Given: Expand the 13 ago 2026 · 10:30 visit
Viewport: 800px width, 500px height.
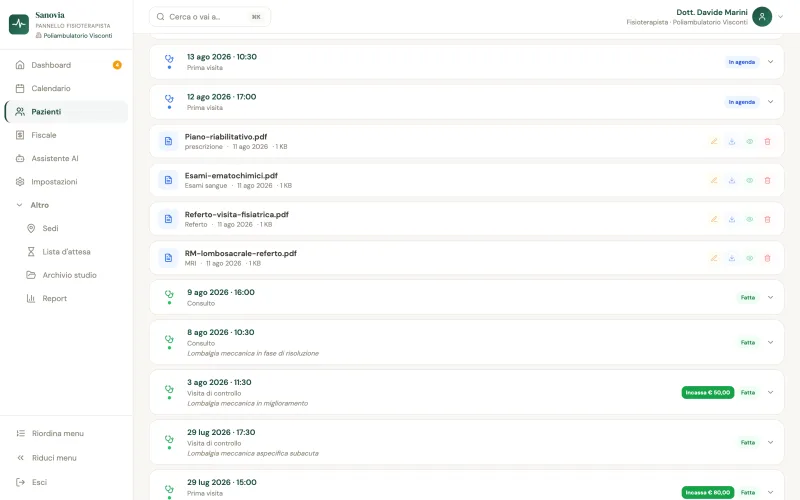Looking at the screenshot, I should (770, 62).
